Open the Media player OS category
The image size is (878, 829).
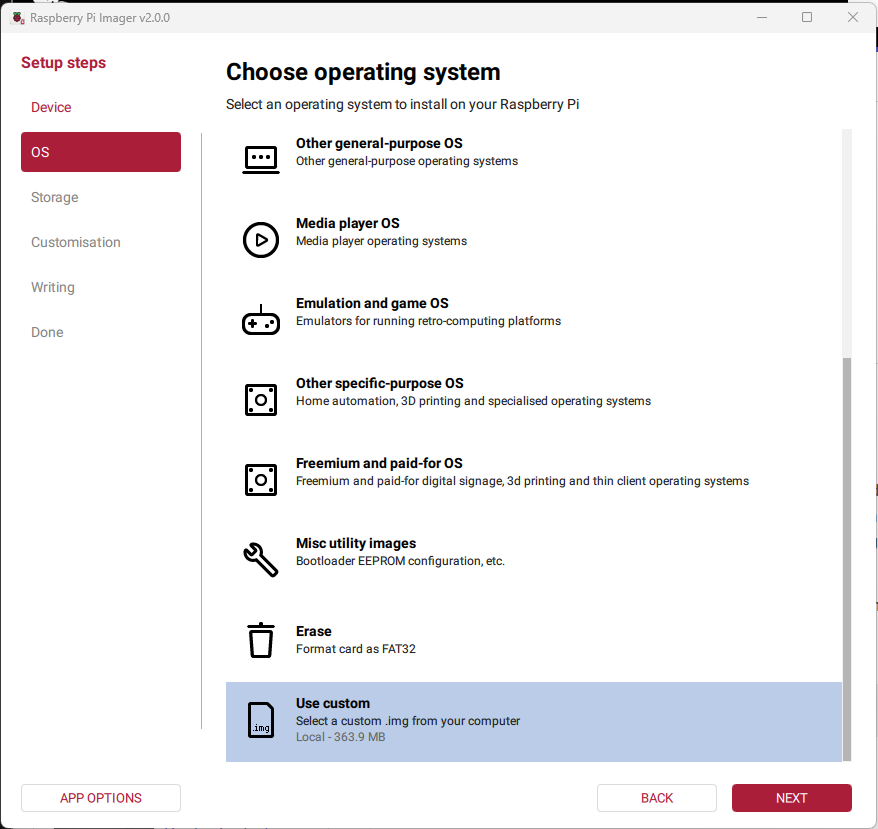click(534, 240)
